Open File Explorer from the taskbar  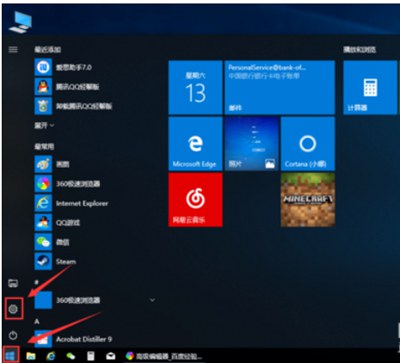coord(31,356)
